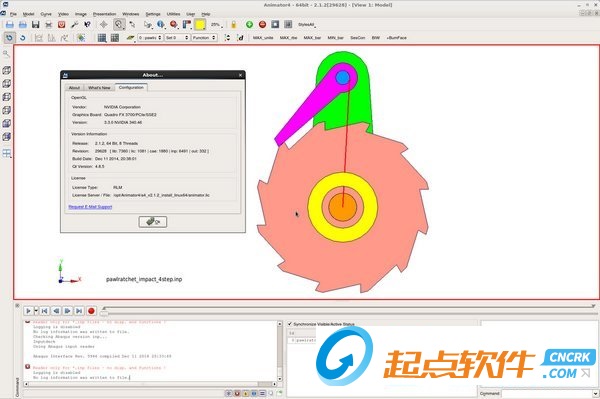Click the blue info icon

tap(161, 24)
